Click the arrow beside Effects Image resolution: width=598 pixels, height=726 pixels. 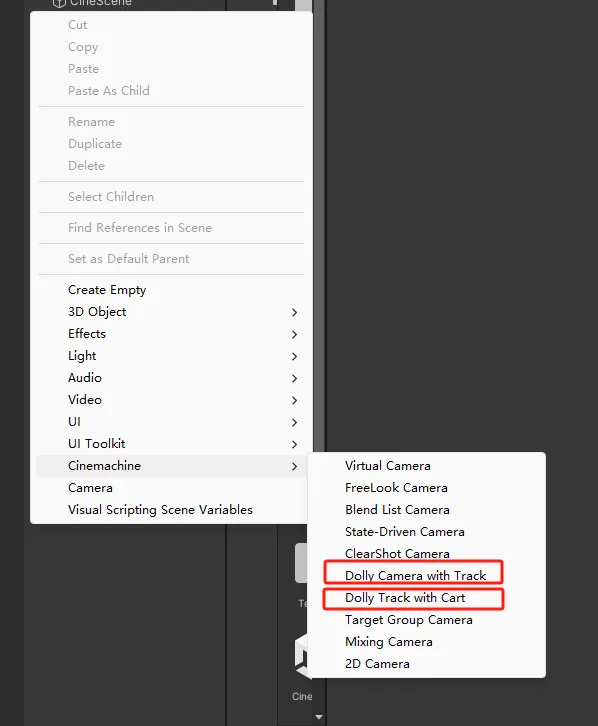[x=294, y=334]
